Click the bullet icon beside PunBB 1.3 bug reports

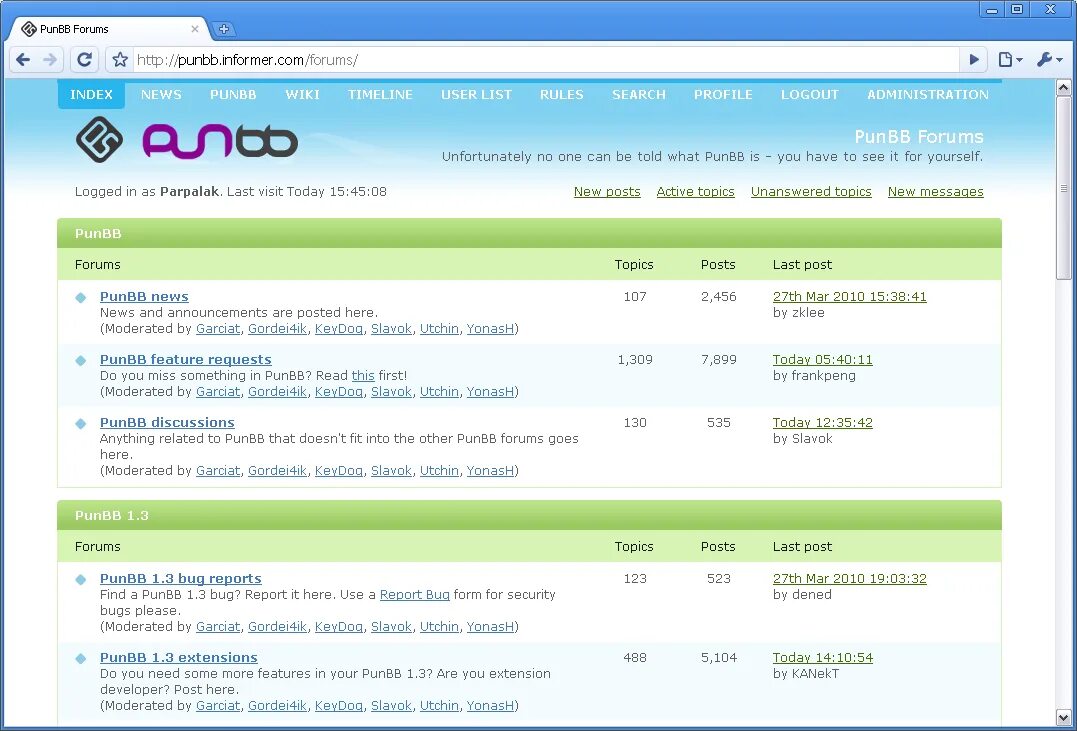coord(81,580)
